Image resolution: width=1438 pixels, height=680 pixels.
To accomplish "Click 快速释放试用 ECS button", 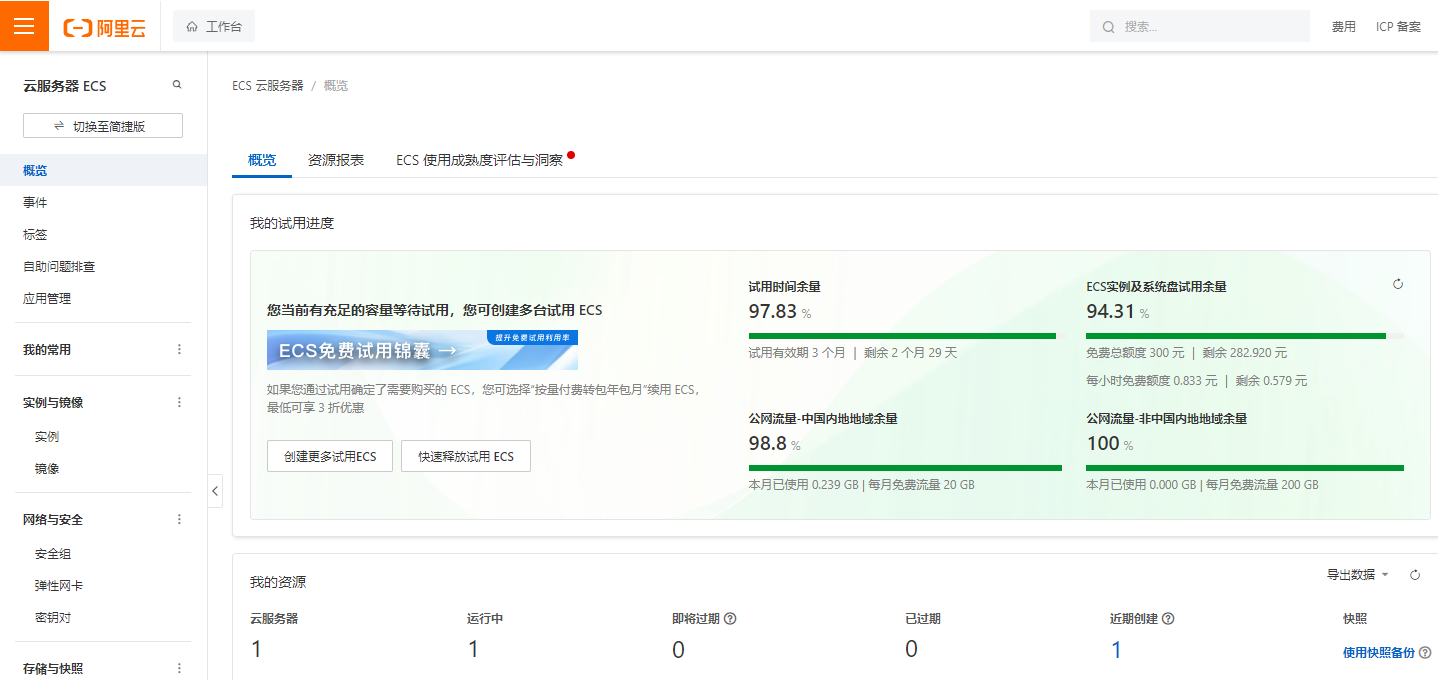I will (466, 456).
